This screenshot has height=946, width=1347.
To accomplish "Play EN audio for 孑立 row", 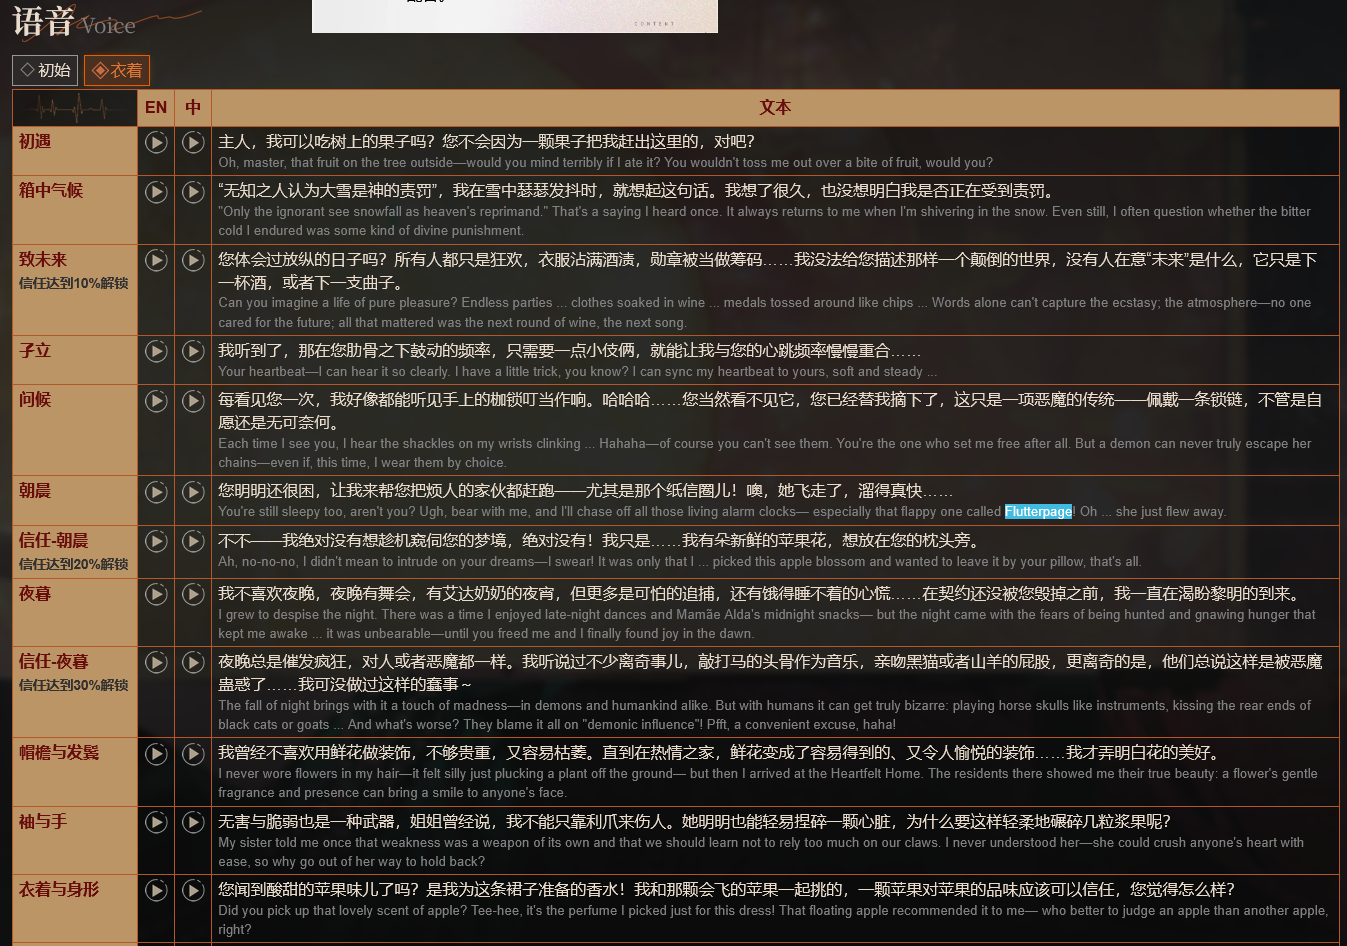I will tap(156, 351).
